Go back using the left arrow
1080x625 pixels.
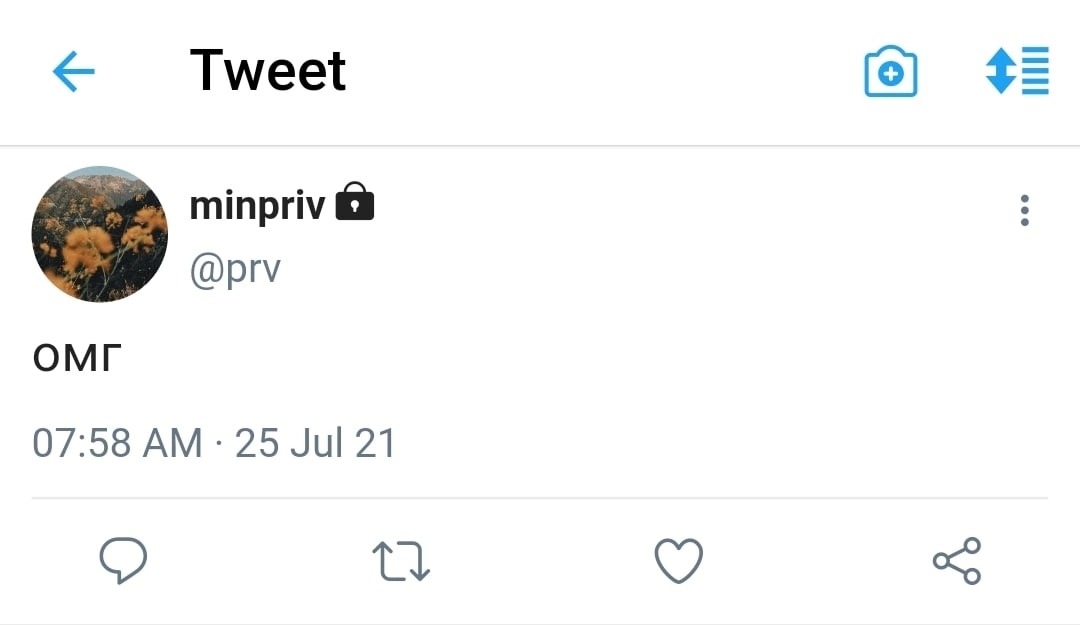pyautogui.click(x=73, y=72)
